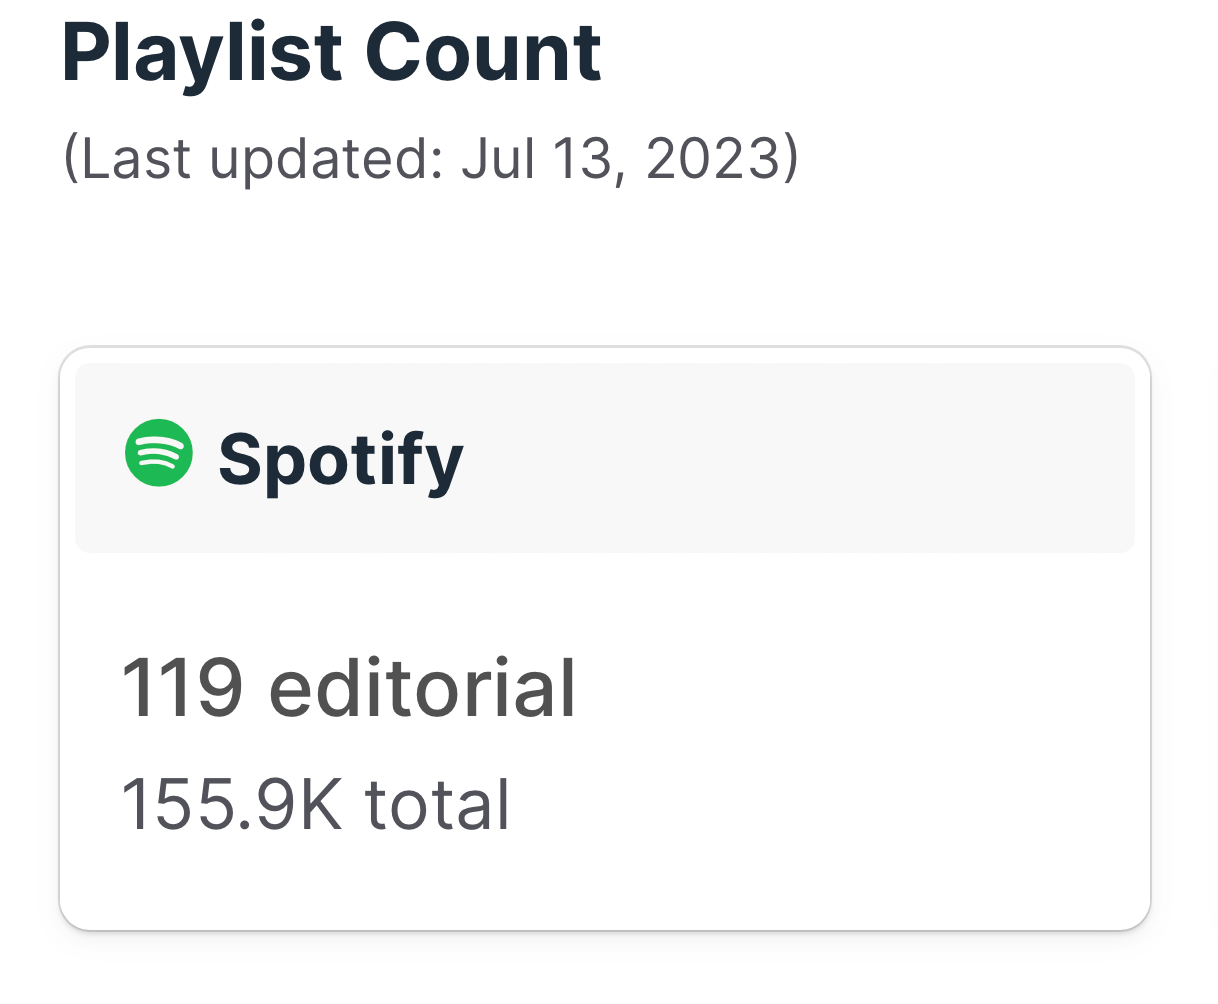Click the gray Spotify card header bar

pyautogui.click(x=605, y=458)
